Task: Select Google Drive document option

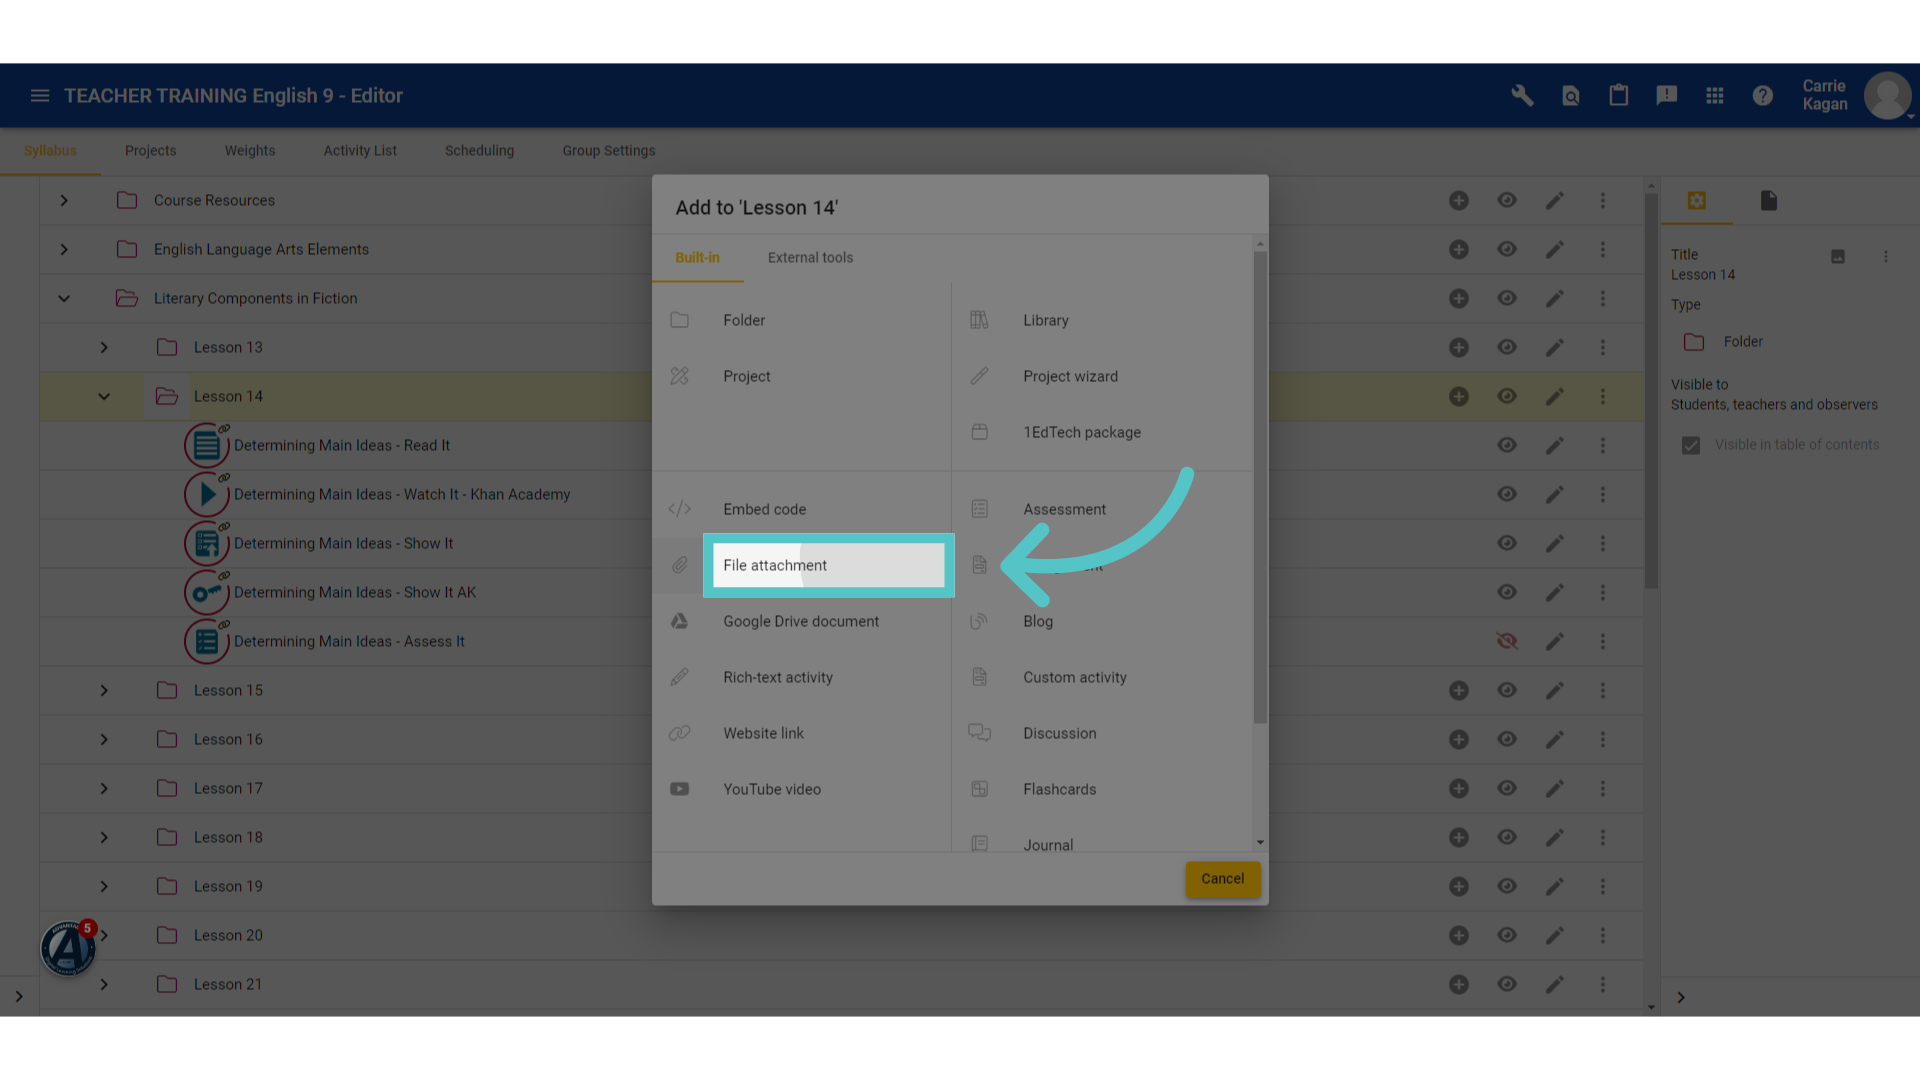Action: (801, 622)
